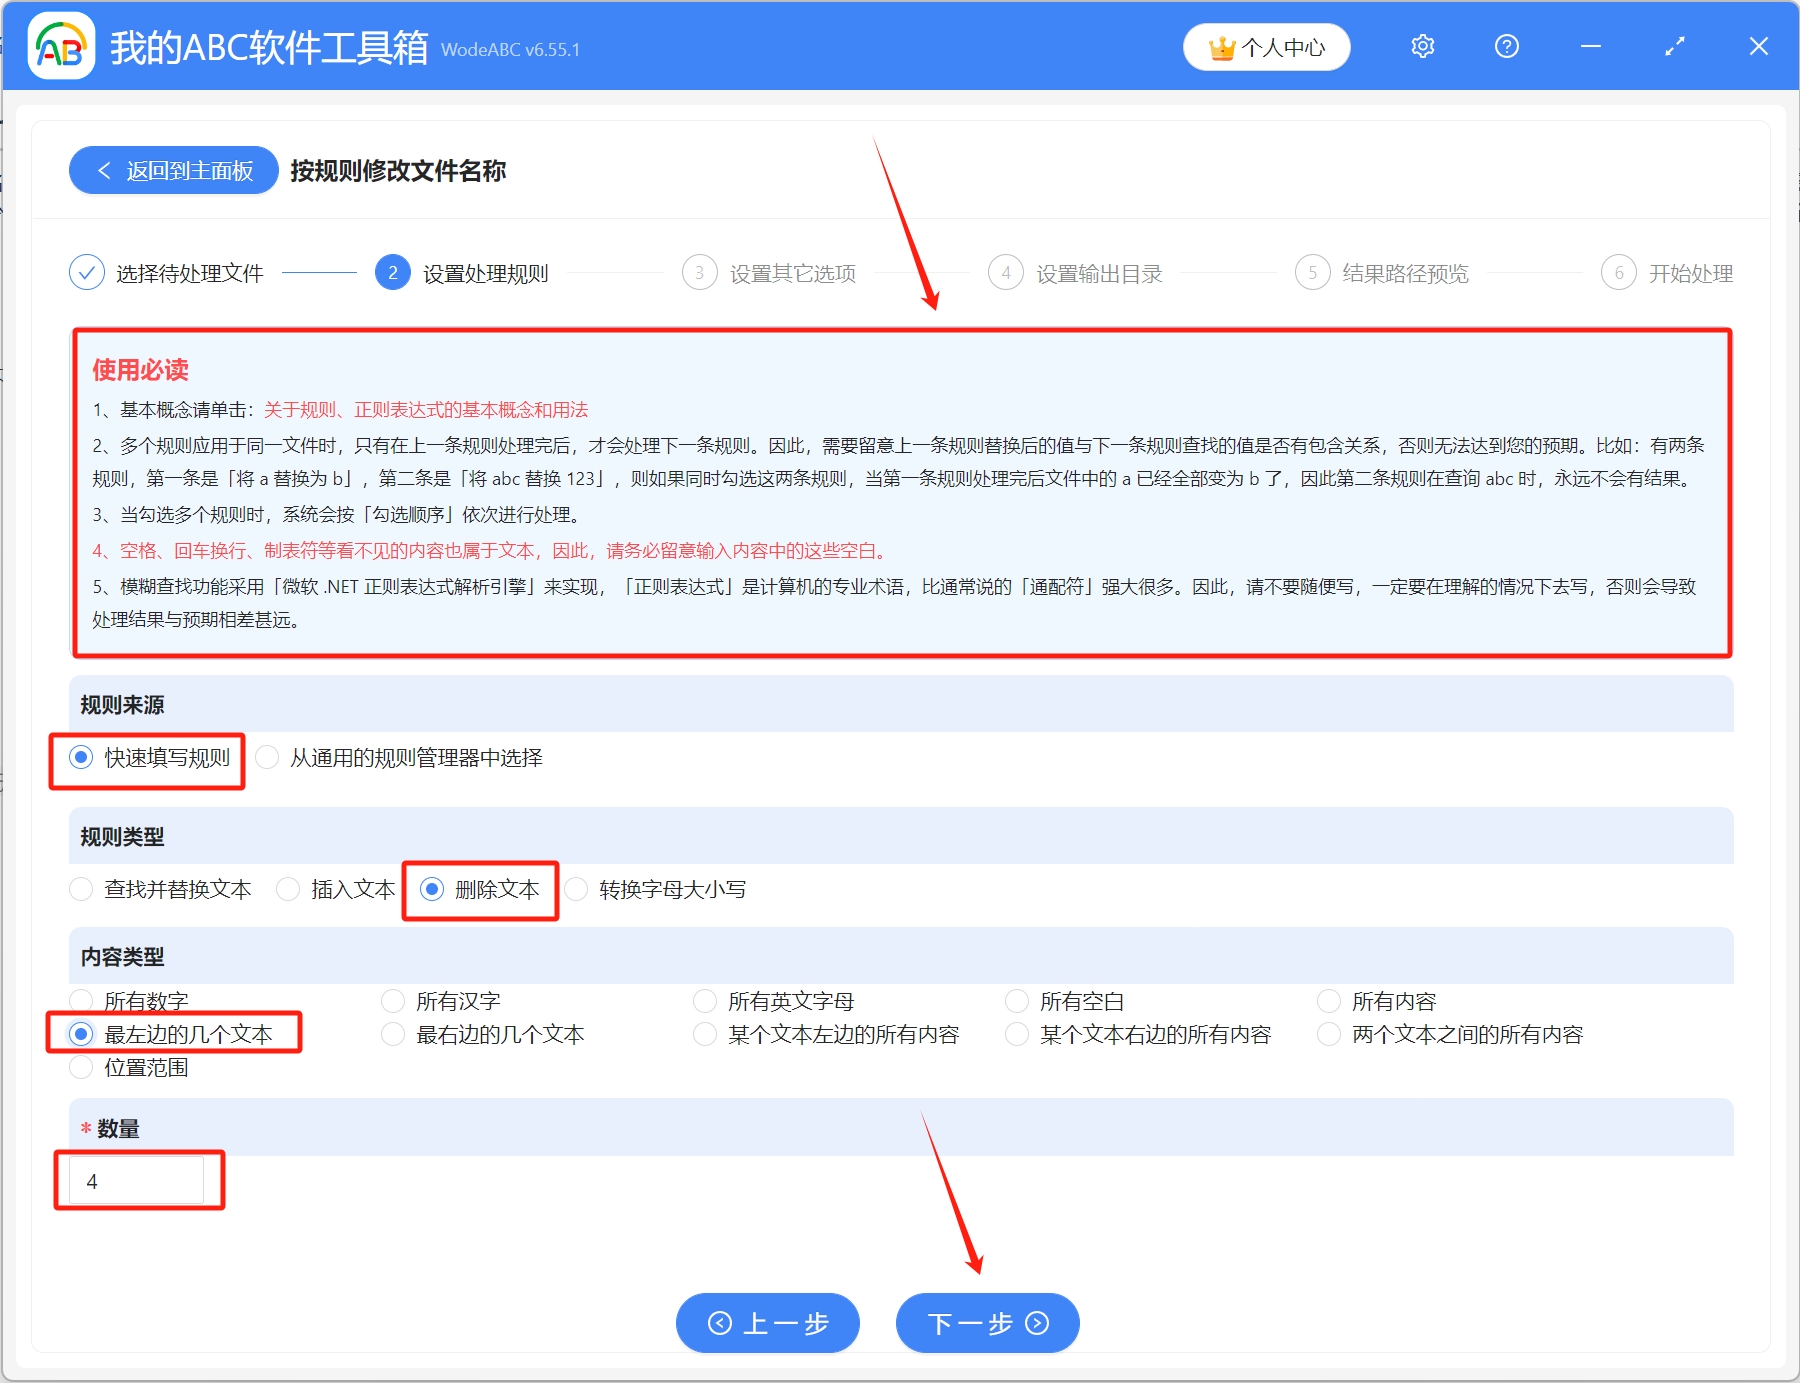Click the AB application logo
The image size is (1800, 1383).
pyautogui.click(x=60, y=46)
